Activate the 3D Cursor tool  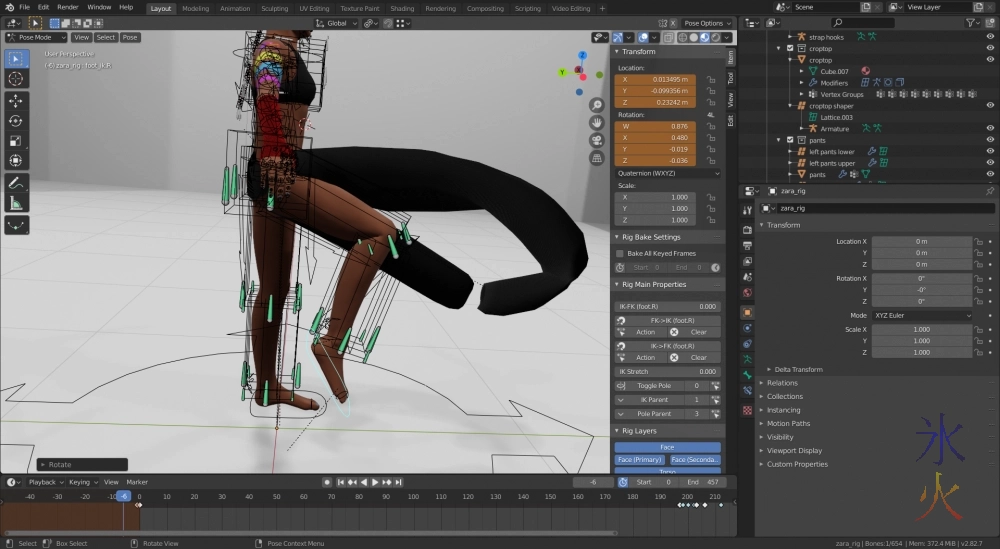(16, 78)
